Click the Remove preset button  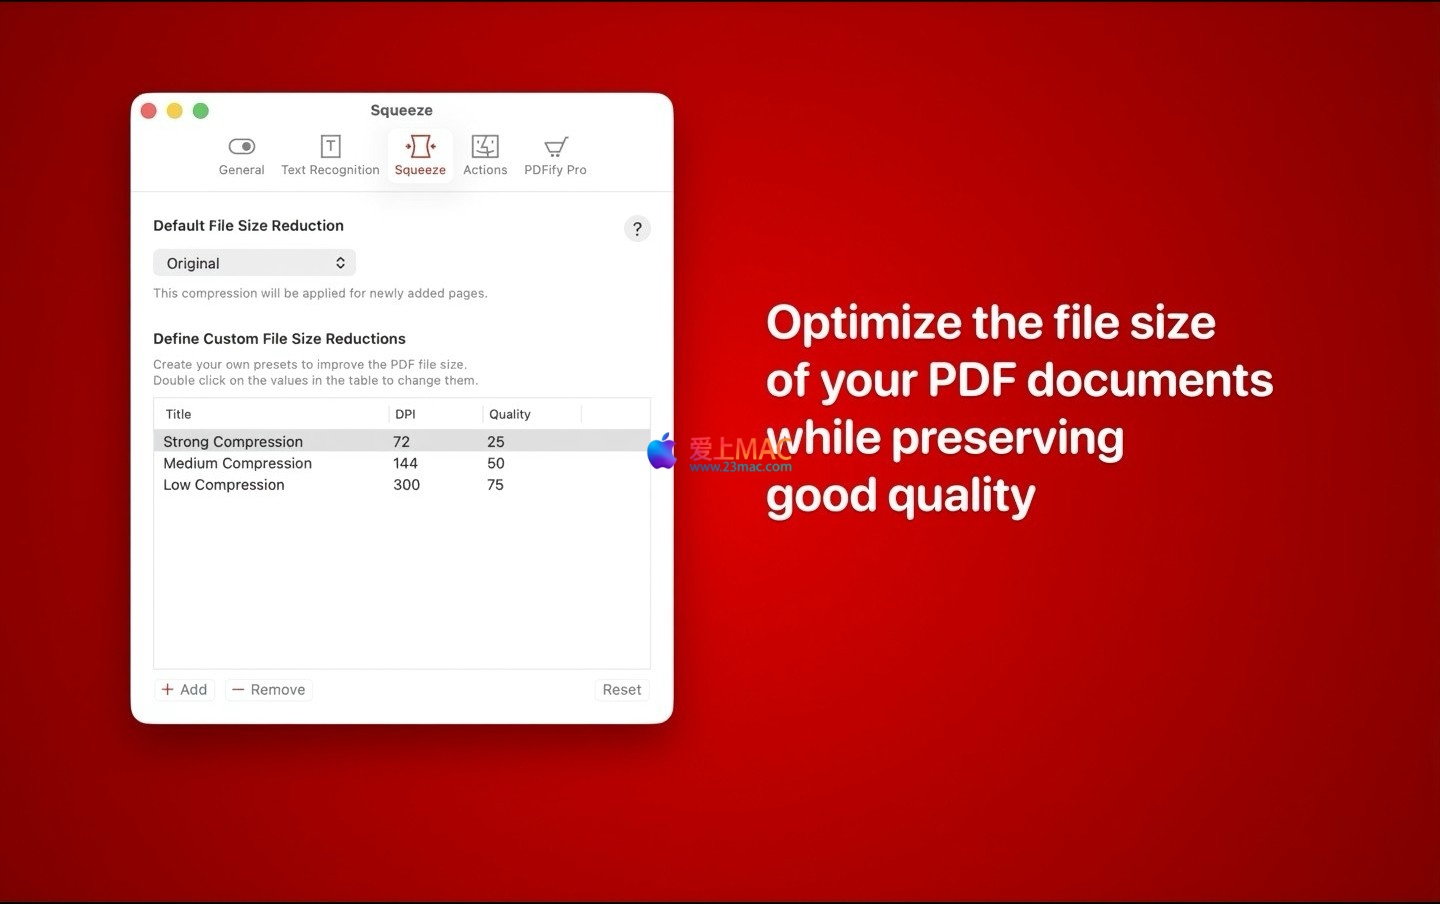269,690
